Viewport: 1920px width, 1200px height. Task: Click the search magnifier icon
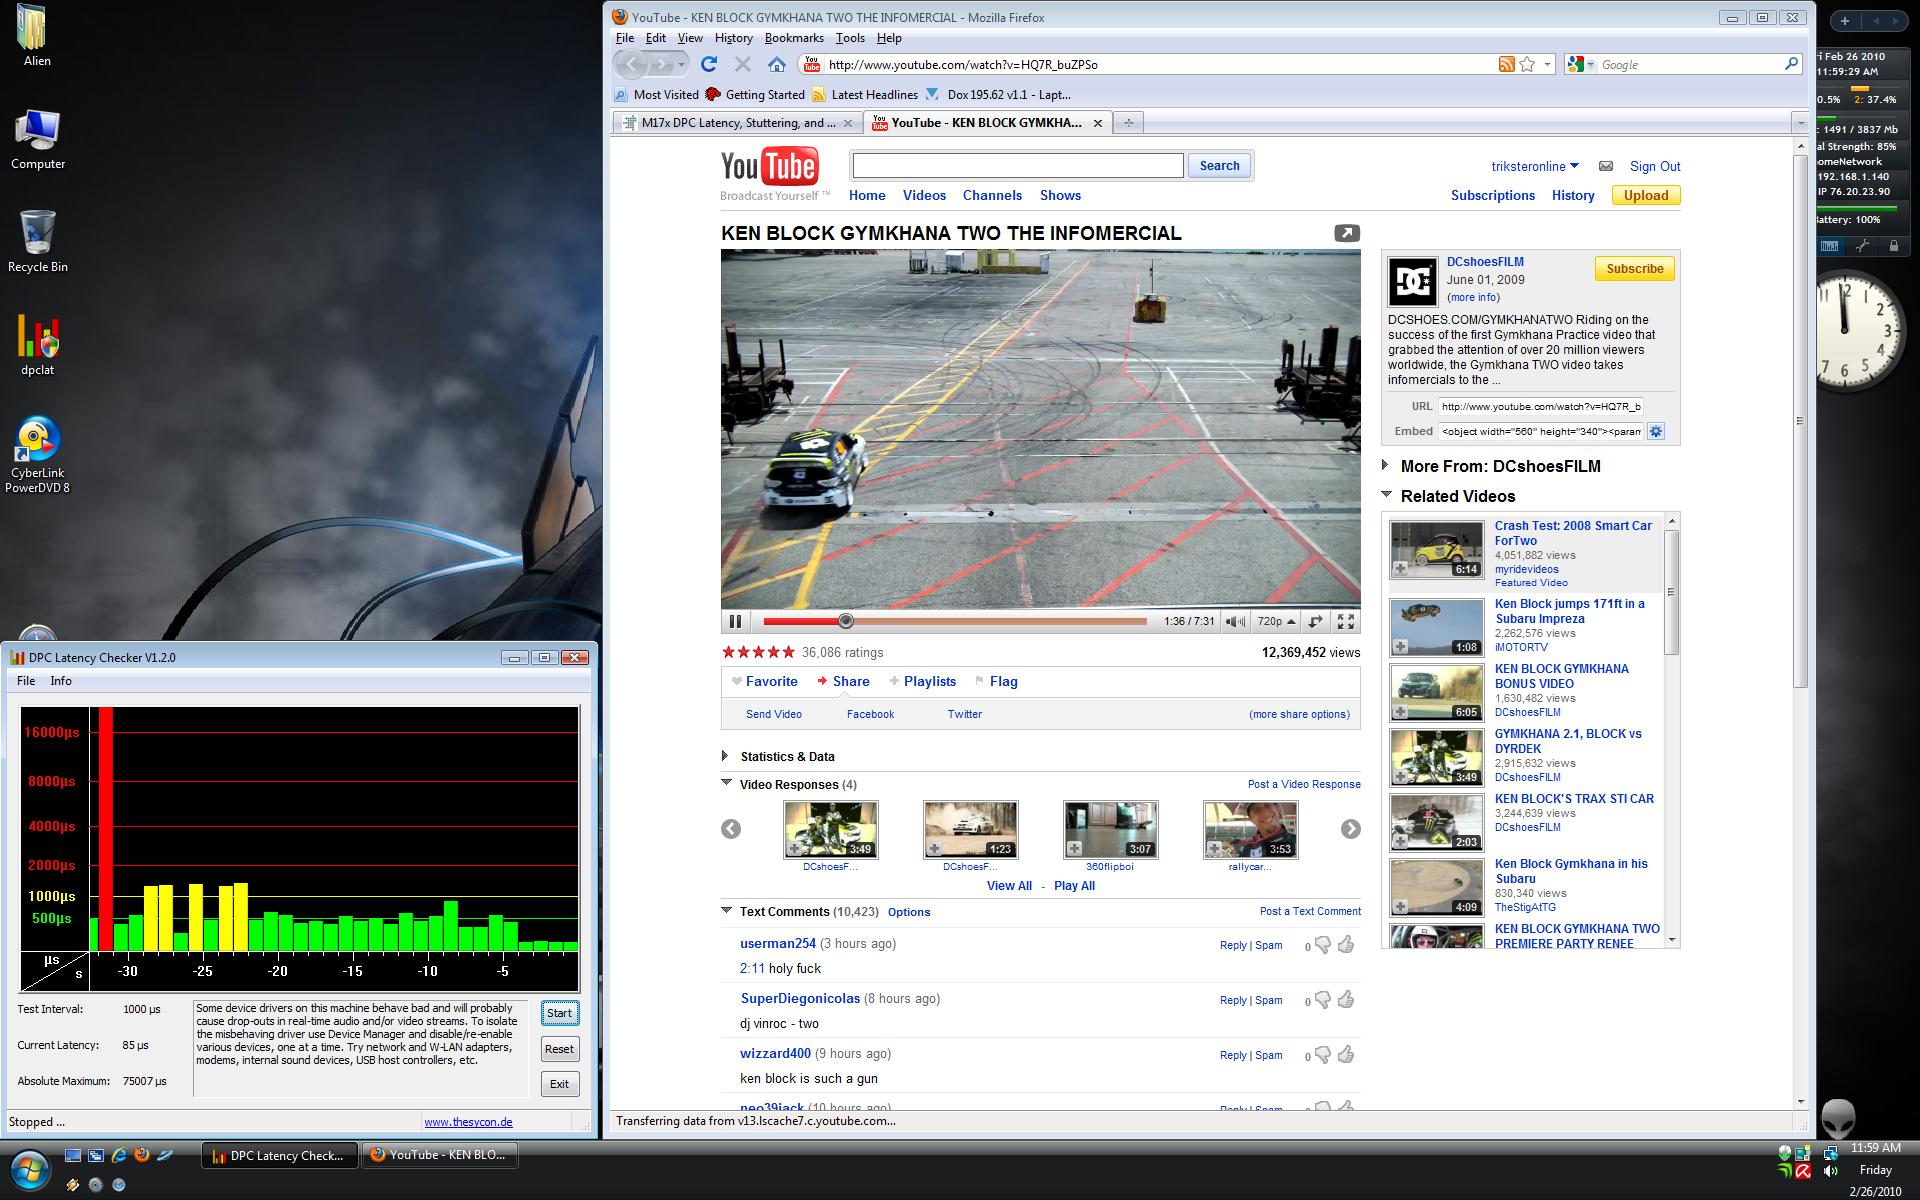coord(1791,64)
